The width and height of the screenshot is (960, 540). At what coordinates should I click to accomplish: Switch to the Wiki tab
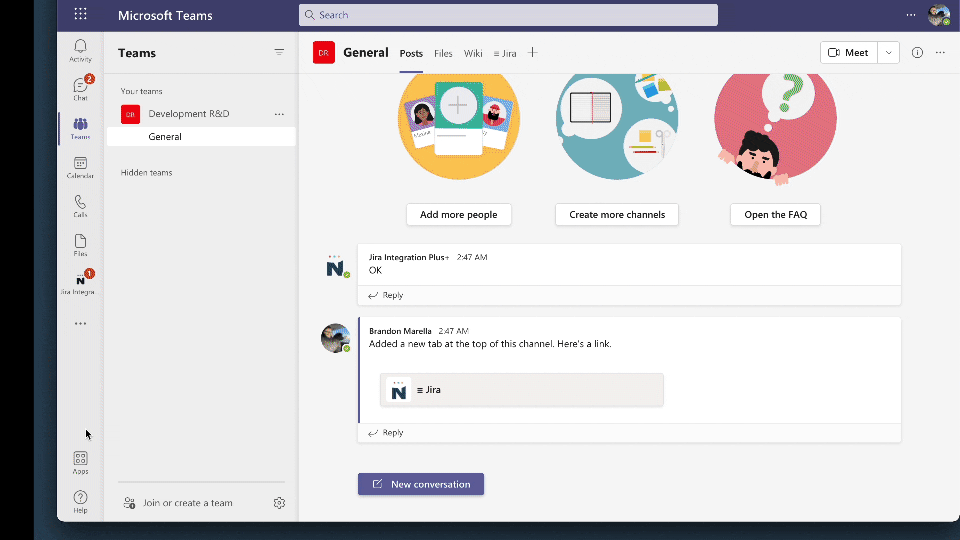pyautogui.click(x=473, y=53)
